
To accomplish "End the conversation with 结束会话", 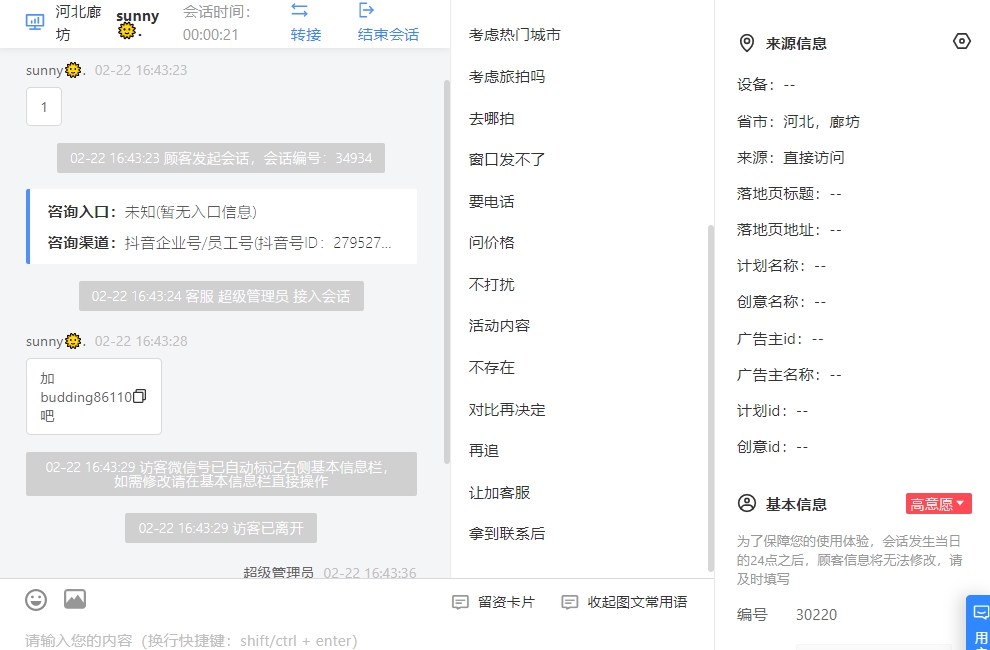I will [x=388, y=34].
